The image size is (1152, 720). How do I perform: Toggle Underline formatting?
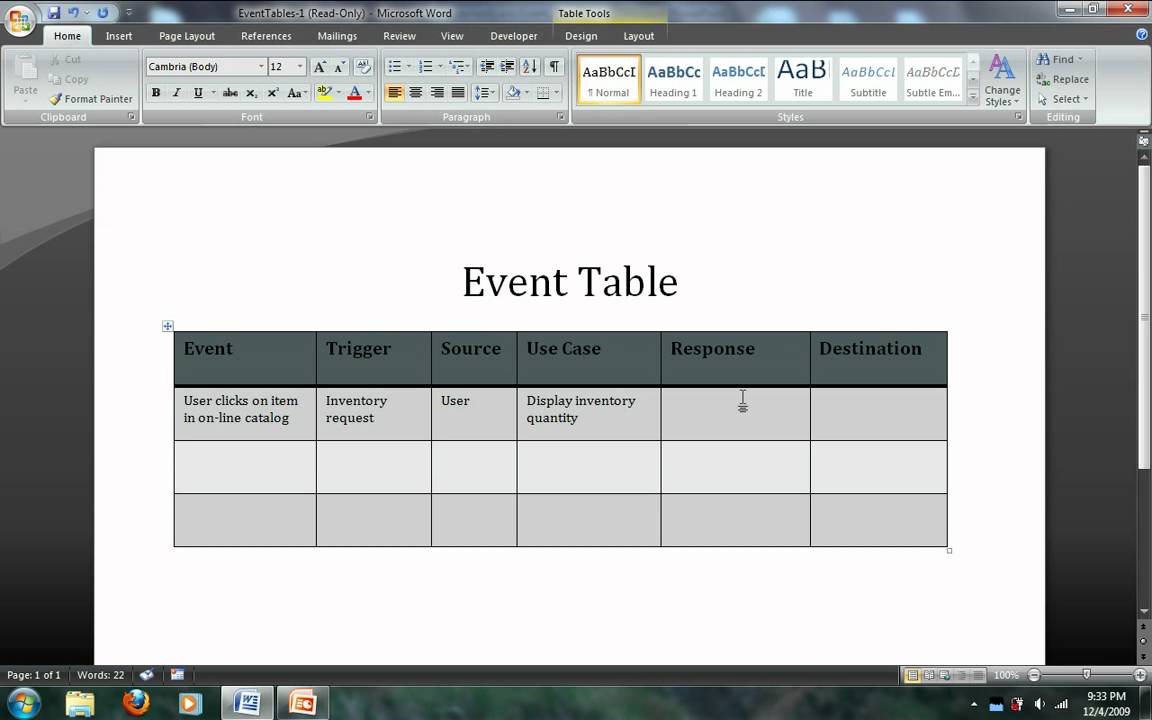tap(198, 93)
